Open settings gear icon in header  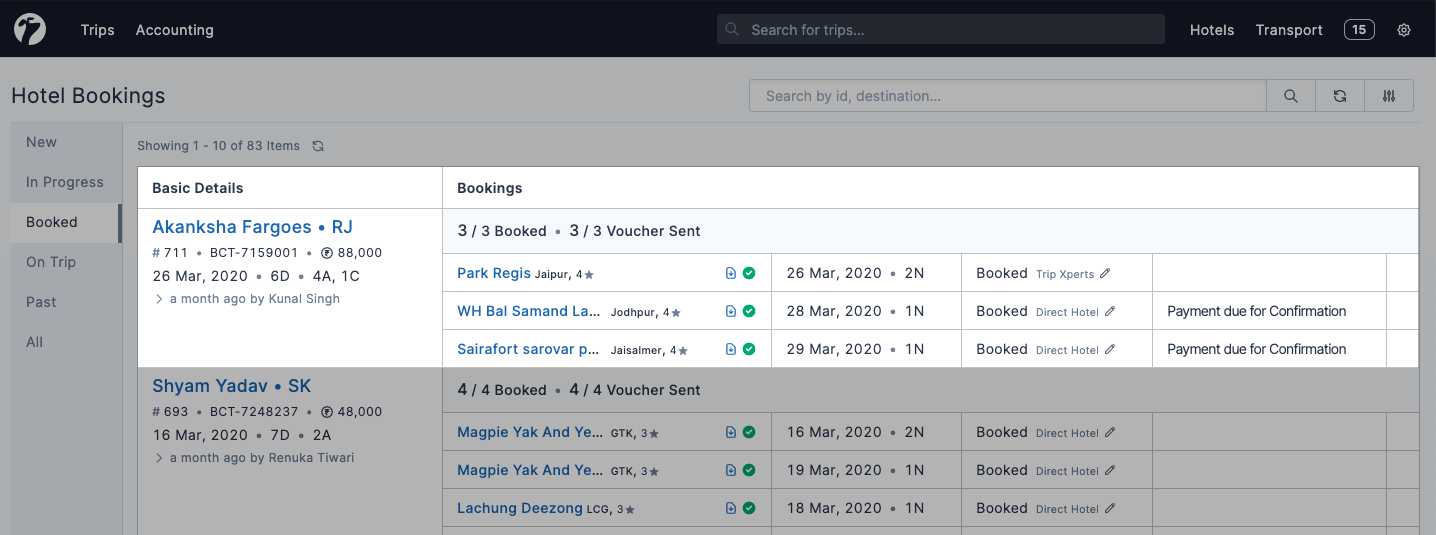click(1404, 30)
